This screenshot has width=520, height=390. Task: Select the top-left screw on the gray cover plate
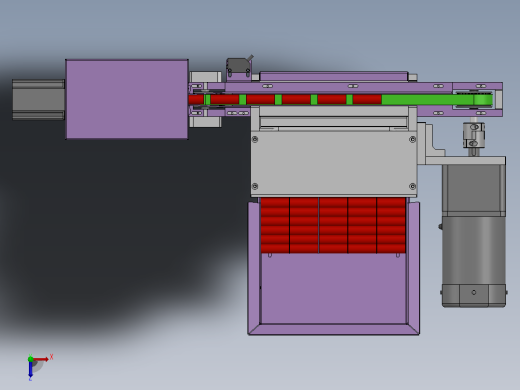pos(255,139)
